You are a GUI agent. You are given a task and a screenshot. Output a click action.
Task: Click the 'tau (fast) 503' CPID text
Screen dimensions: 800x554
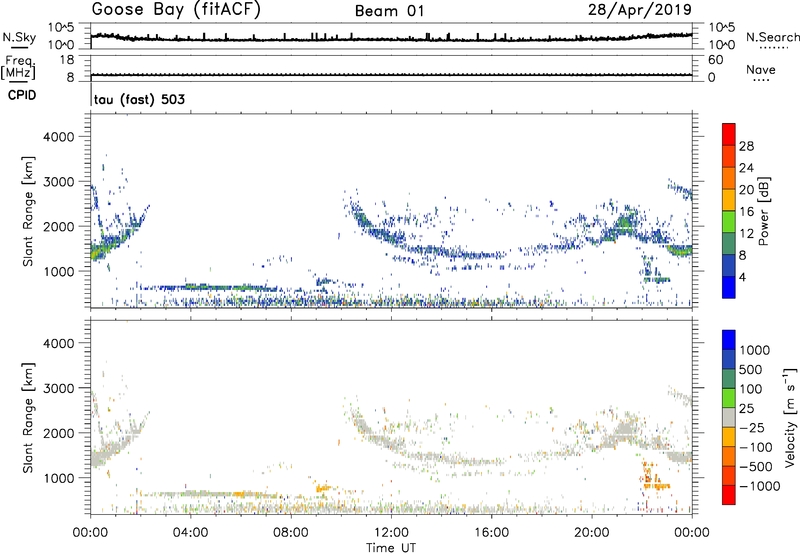[x=139, y=99]
